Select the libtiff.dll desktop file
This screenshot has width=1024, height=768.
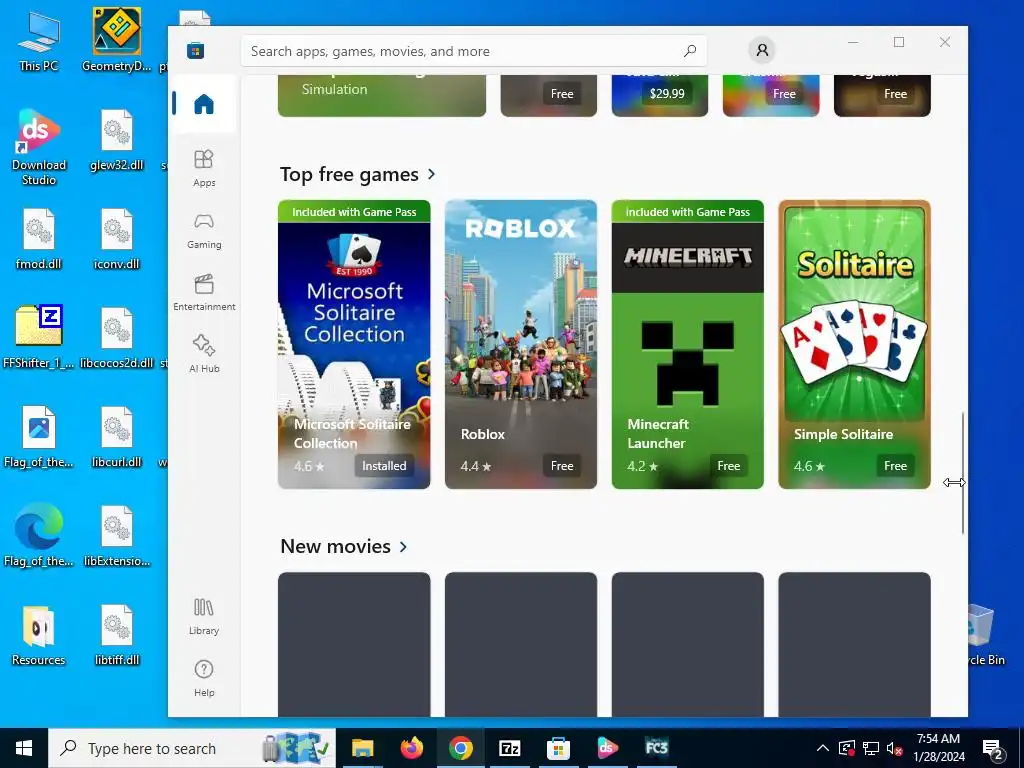117,635
